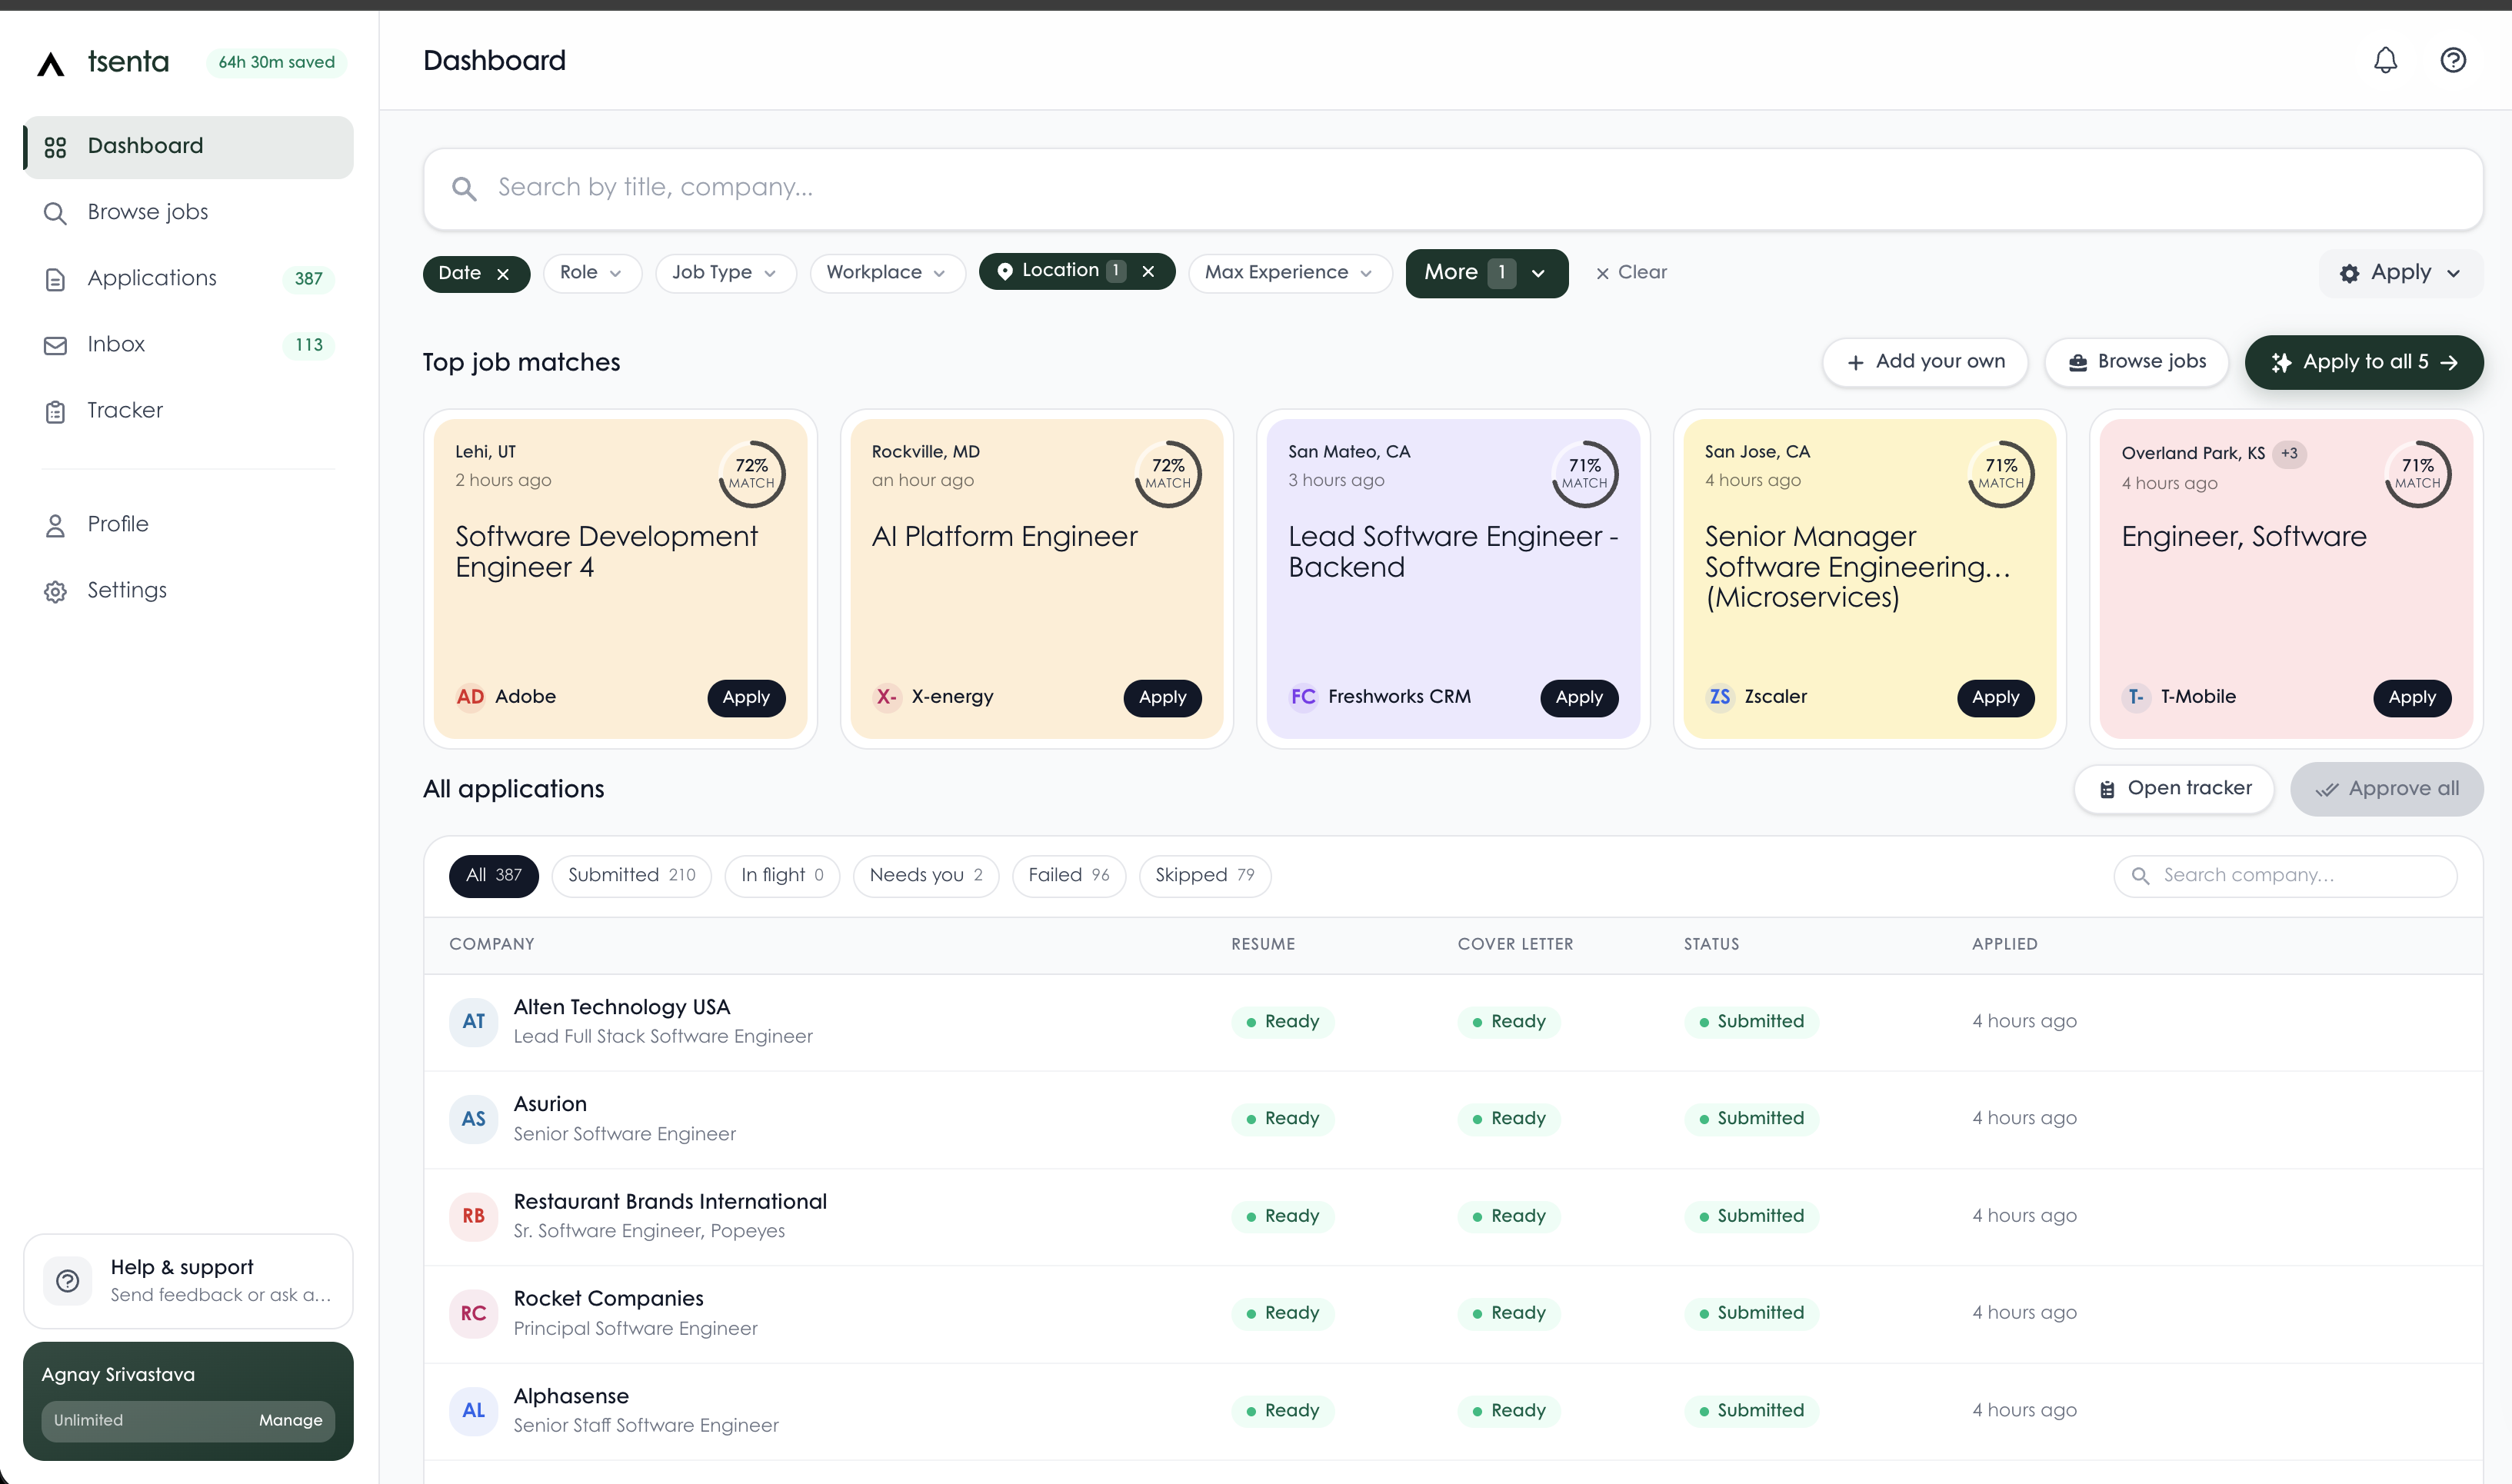Click the FC avatar for Freshworks CRM
2512x1484 pixels.
click(x=1303, y=697)
